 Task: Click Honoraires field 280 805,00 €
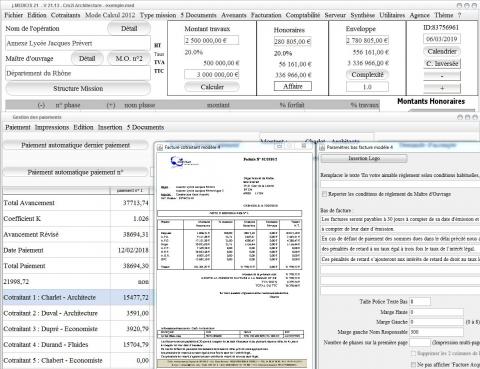(292, 41)
